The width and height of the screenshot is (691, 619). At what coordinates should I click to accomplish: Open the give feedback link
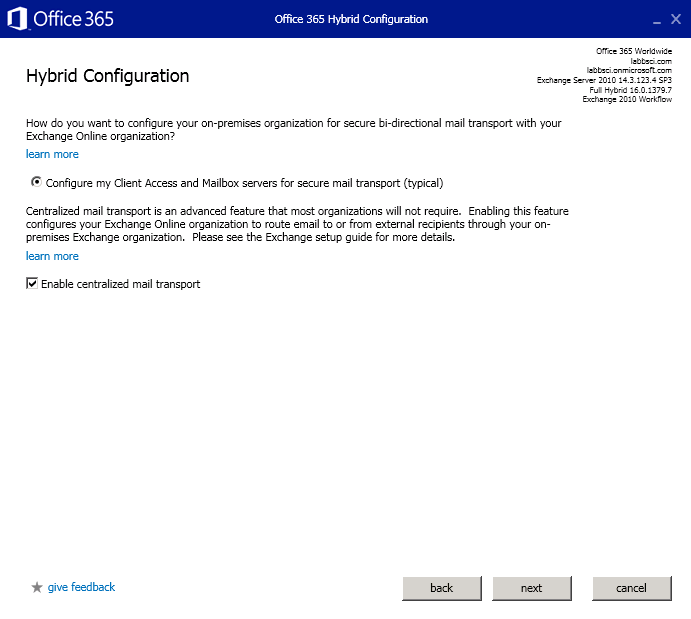pos(81,587)
